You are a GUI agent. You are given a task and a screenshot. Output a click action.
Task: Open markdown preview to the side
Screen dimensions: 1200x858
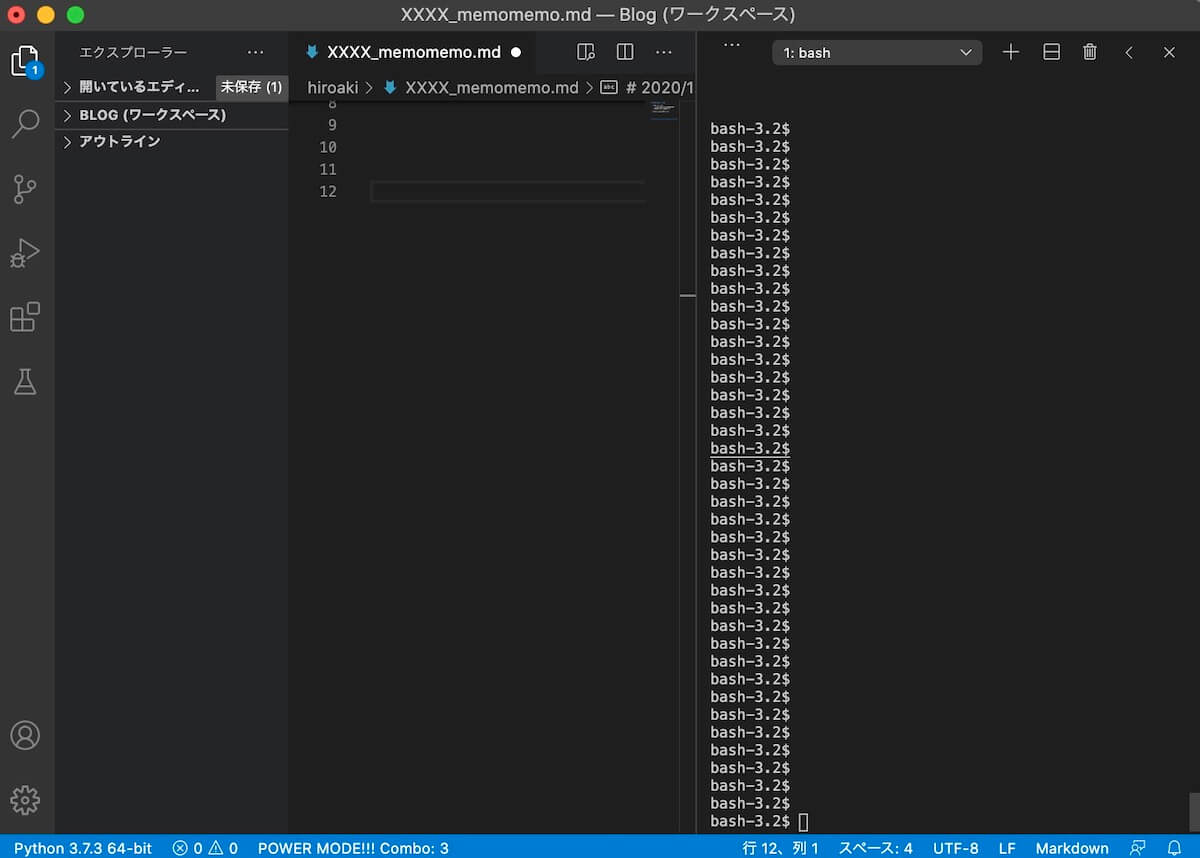pos(587,52)
